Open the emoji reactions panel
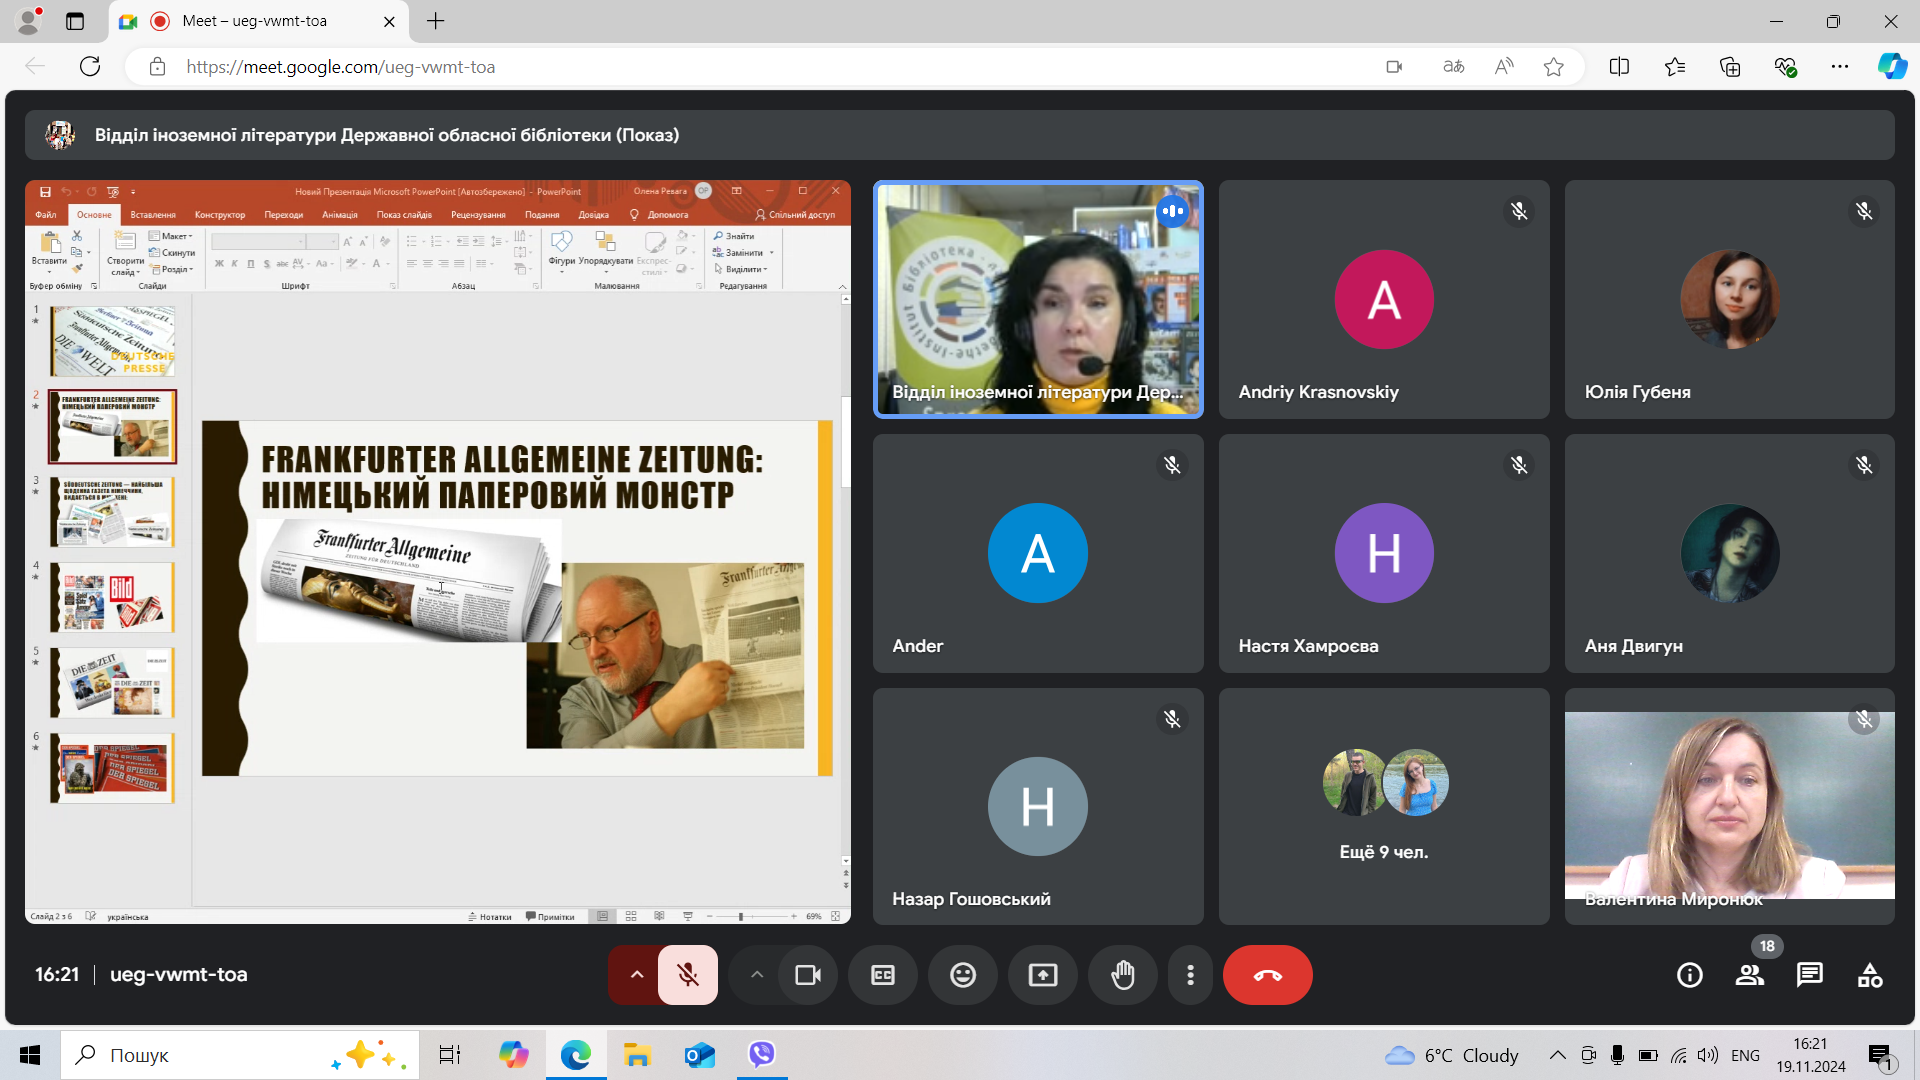 pyautogui.click(x=963, y=975)
